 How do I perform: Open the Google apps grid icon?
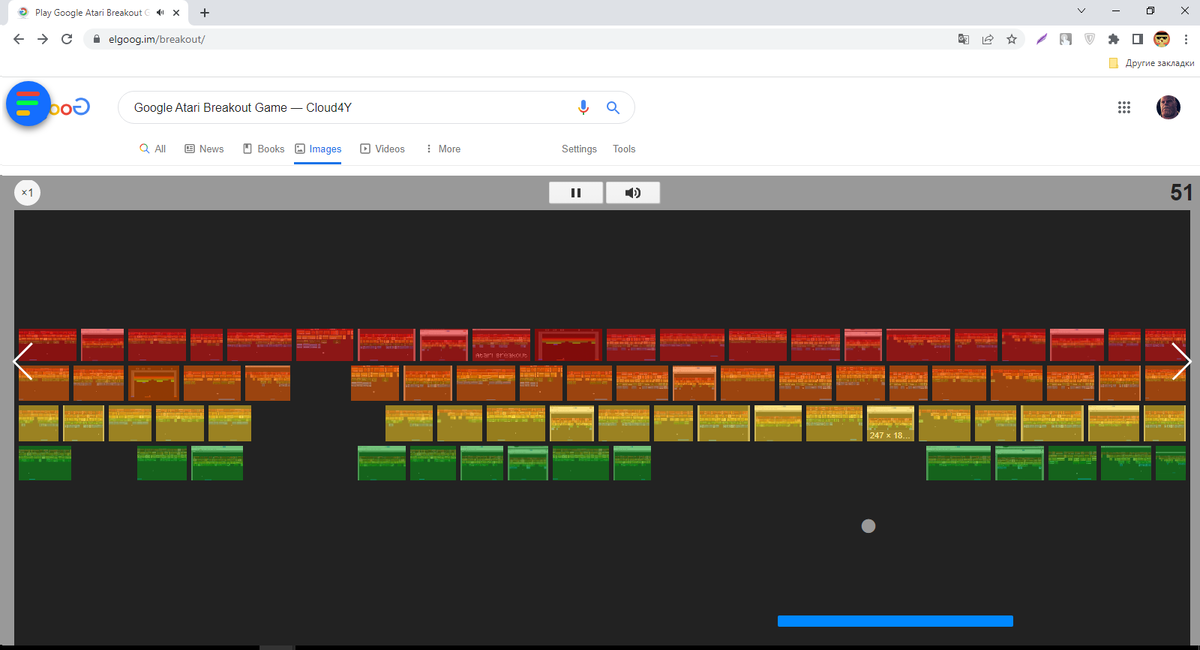coord(1124,108)
